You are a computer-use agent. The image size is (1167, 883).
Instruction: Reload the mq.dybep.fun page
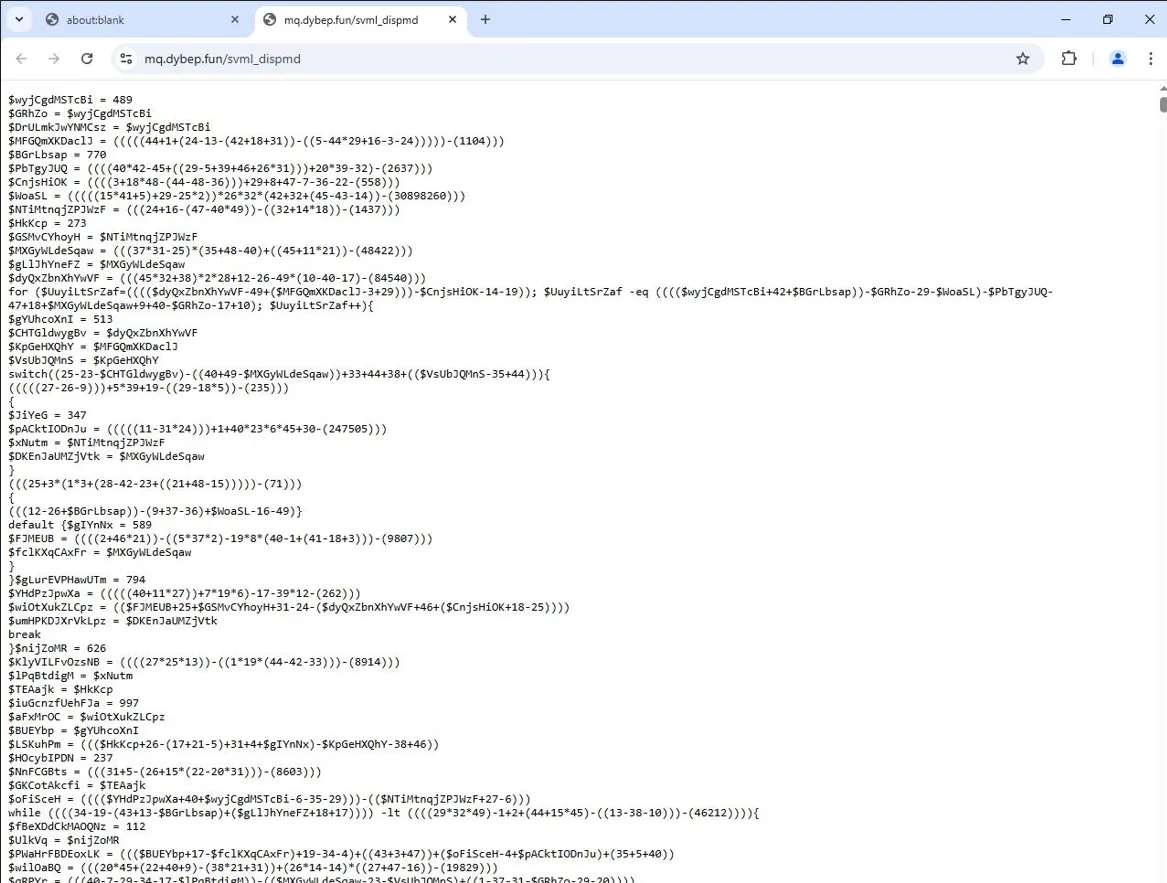tap(87, 58)
